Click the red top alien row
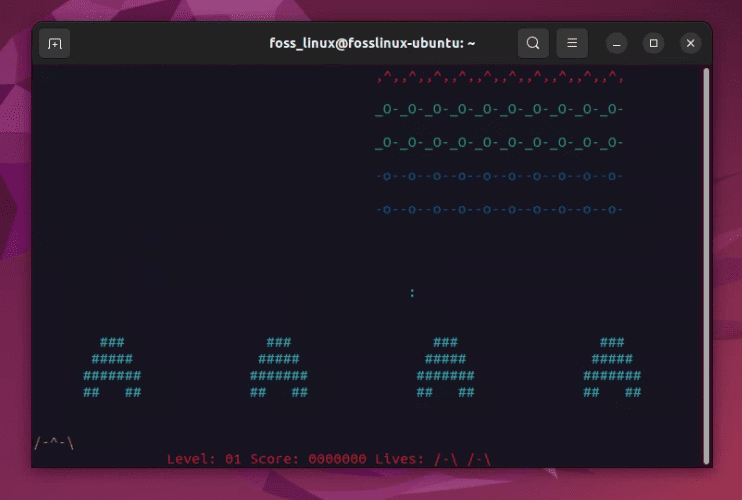 click(x=500, y=76)
